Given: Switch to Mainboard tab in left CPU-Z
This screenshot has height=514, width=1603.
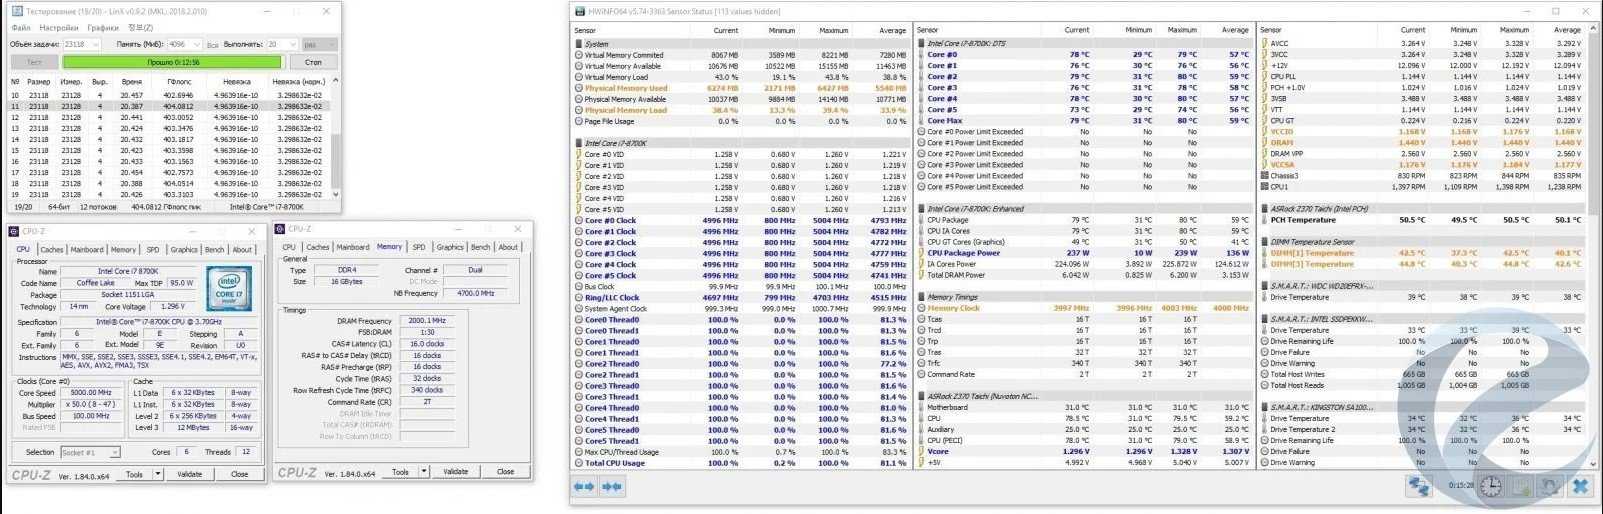Looking at the screenshot, I should click(87, 250).
